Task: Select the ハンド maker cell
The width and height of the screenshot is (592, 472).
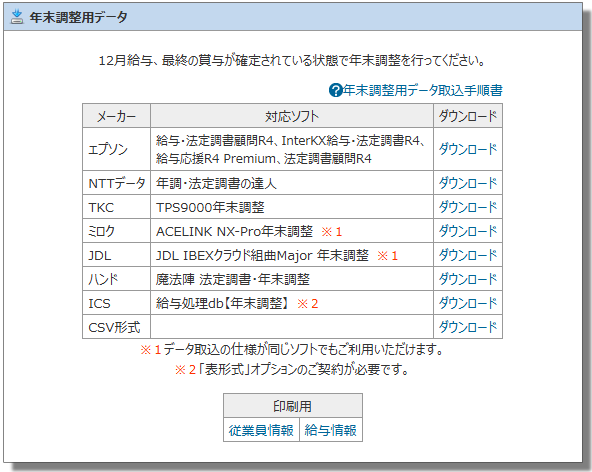Action: pyautogui.click(x=116, y=279)
